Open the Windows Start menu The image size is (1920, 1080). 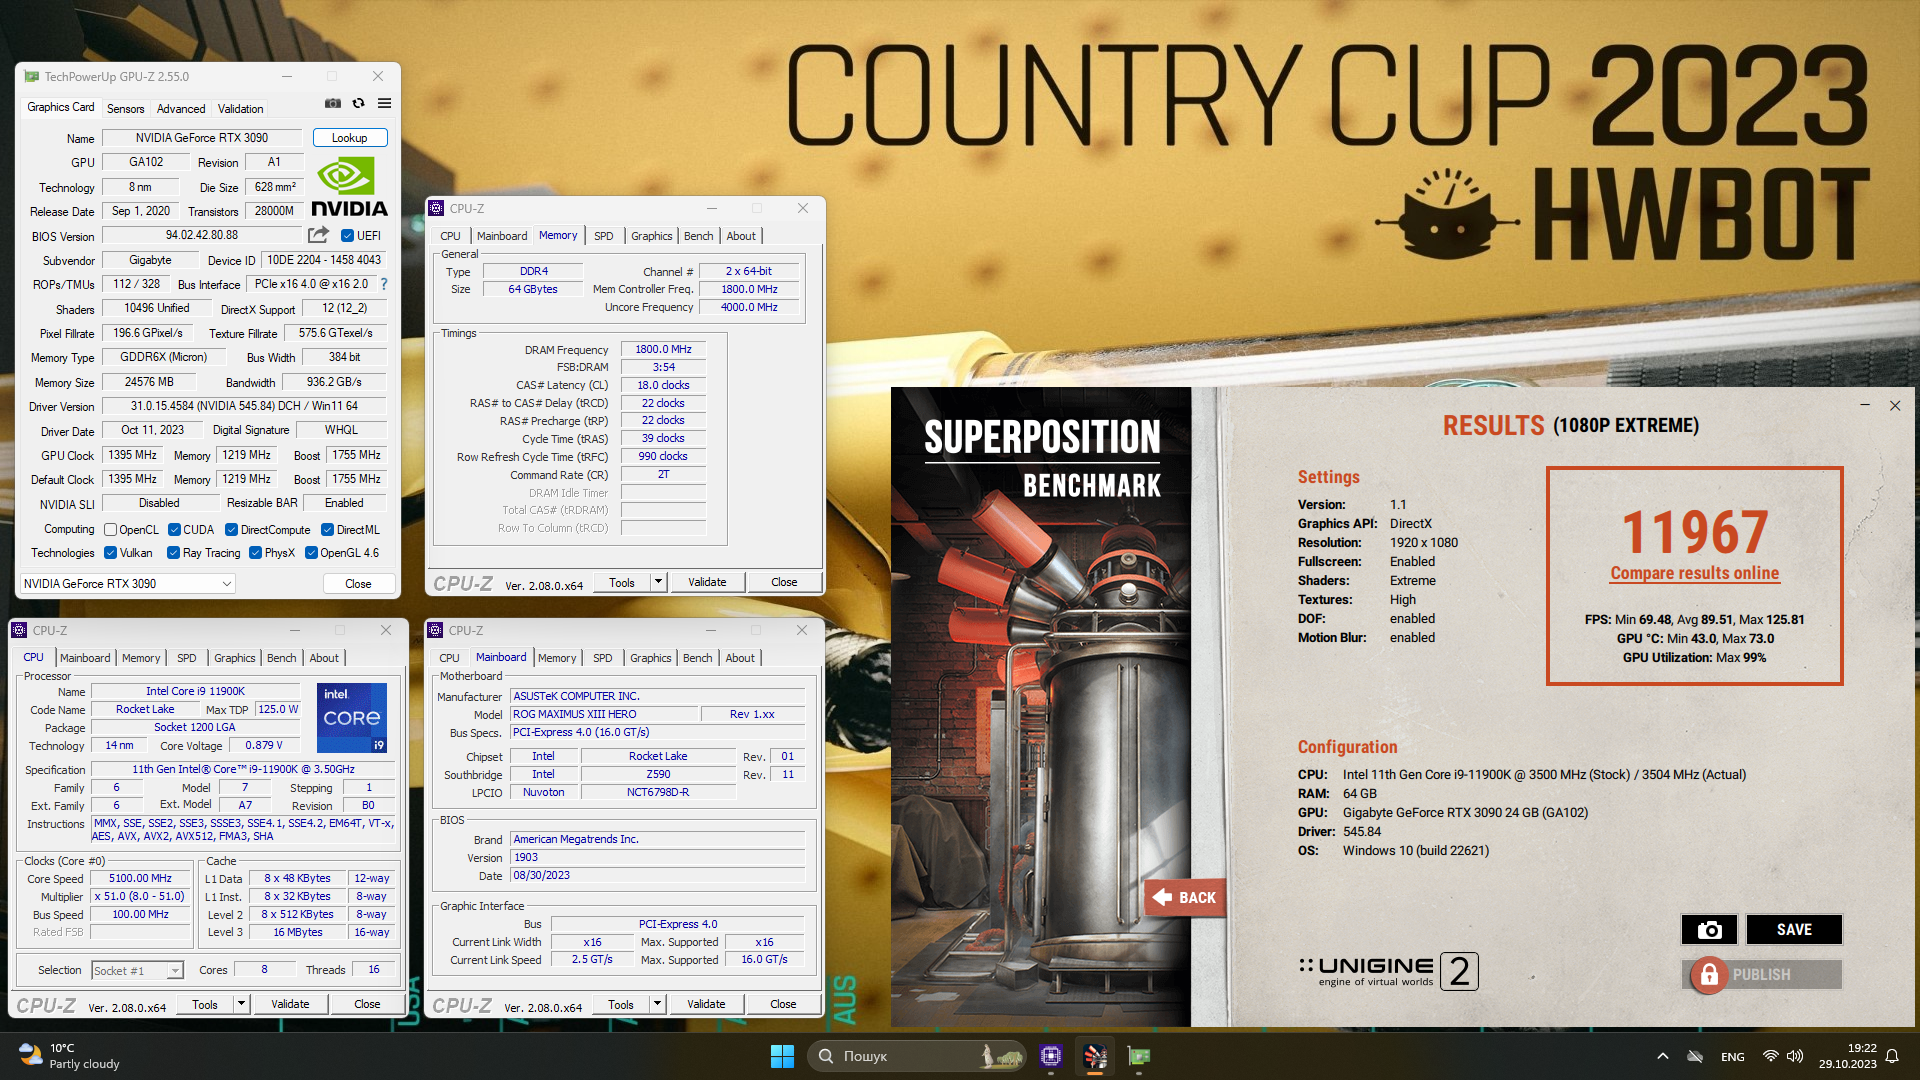782,1055
